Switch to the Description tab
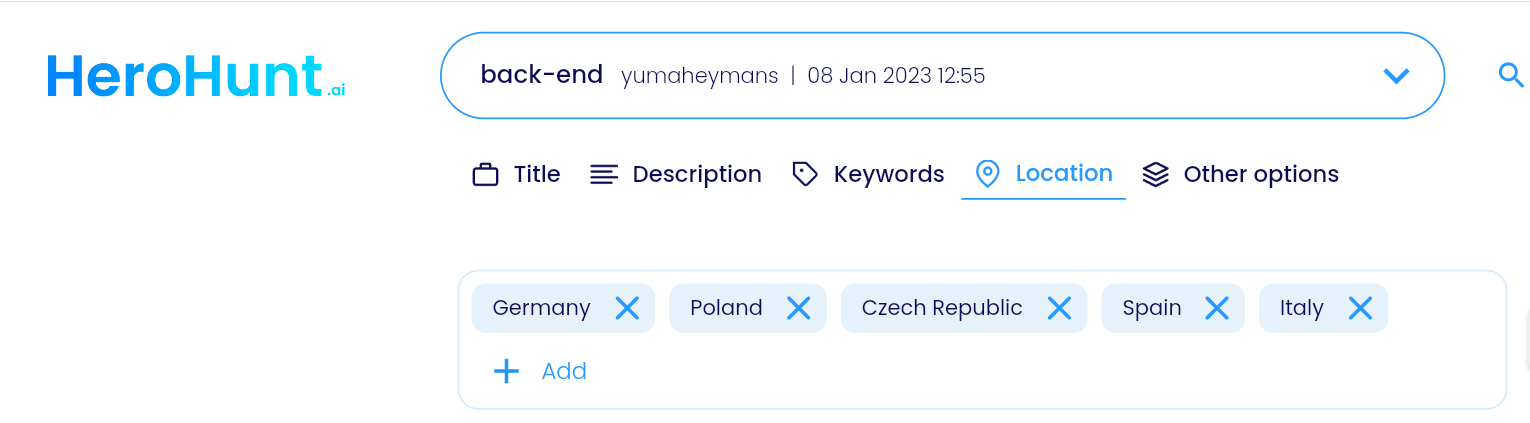 click(x=676, y=174)
